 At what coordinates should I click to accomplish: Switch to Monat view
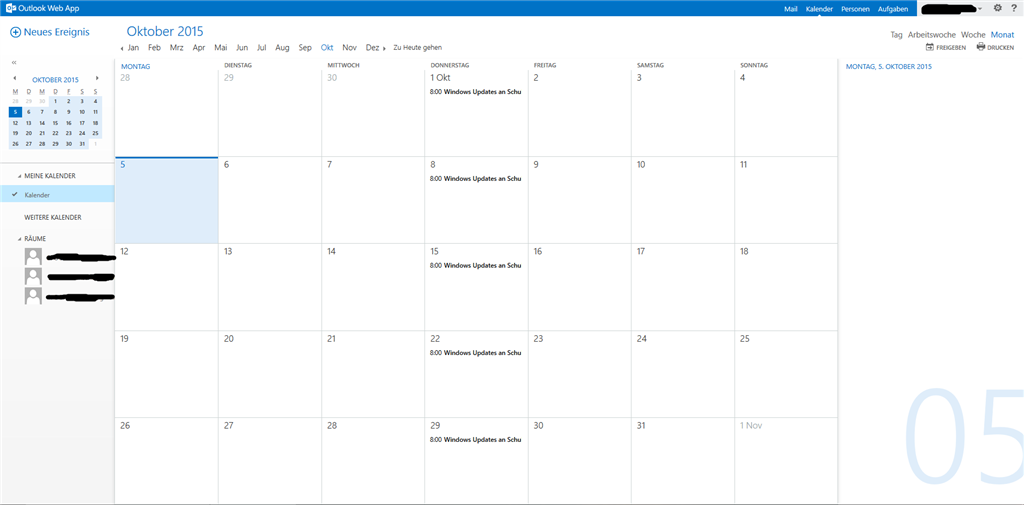pyautogui.click(x=1002, y=35)
